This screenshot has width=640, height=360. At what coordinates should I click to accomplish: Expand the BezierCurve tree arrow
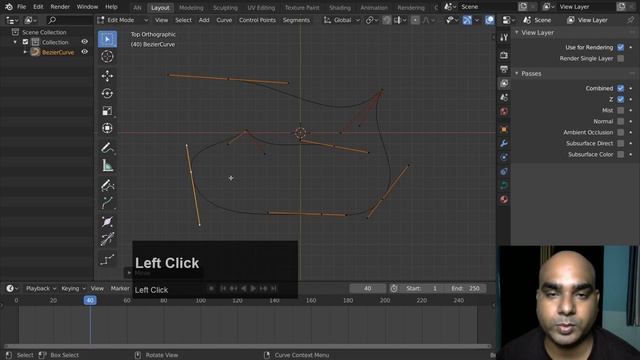click(25, 52)
